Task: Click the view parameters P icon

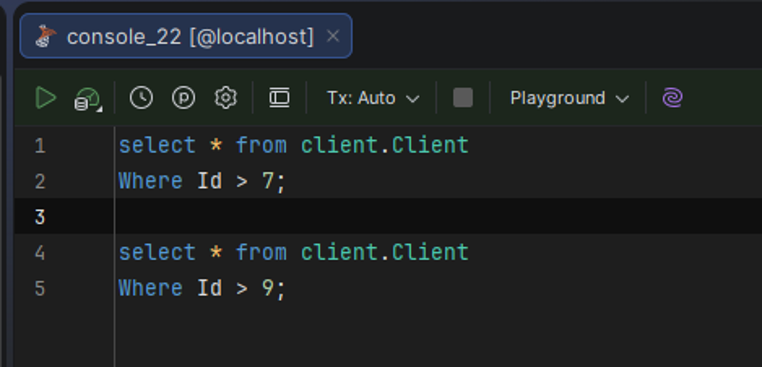Action: 184,98
